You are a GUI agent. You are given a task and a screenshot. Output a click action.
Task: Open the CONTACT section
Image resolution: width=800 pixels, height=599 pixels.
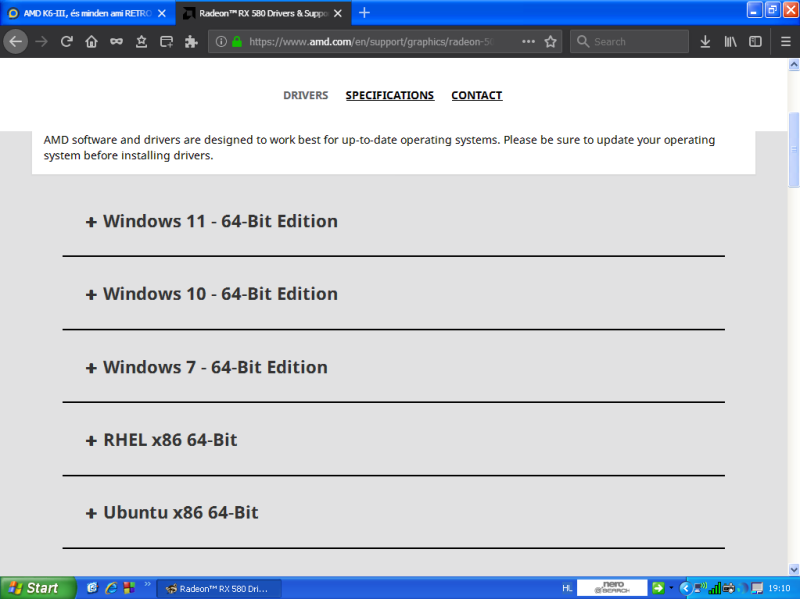[477, 95]
